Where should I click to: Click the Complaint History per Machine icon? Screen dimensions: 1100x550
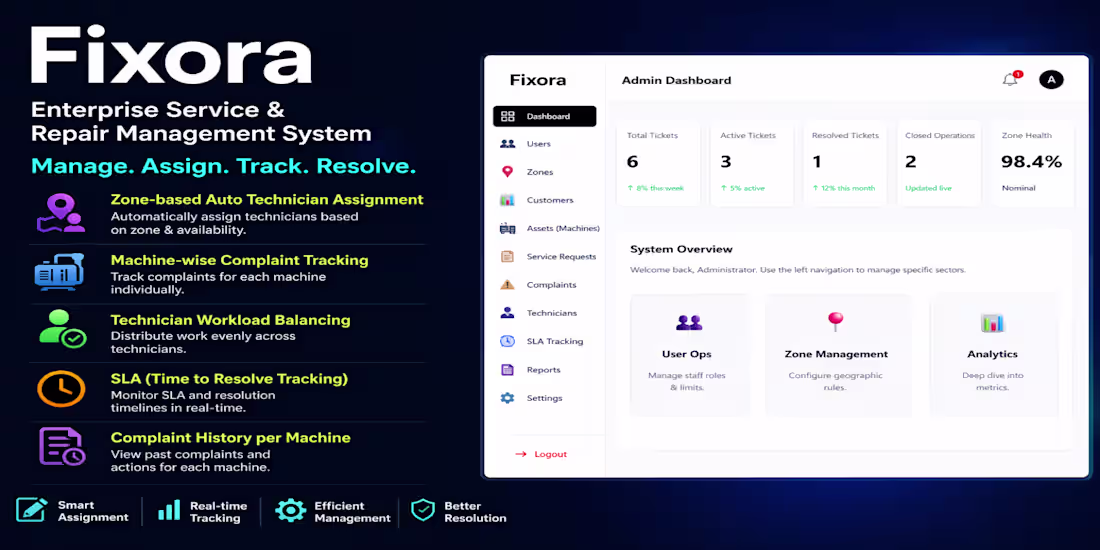[x=62, y=447]
